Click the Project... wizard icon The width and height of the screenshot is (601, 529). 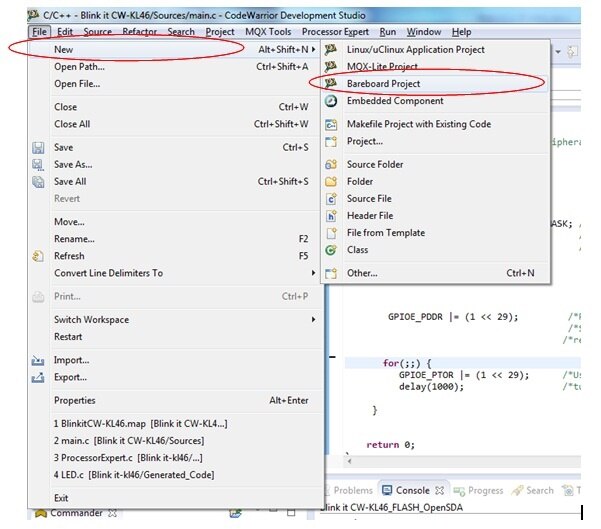tap(330, 141)
